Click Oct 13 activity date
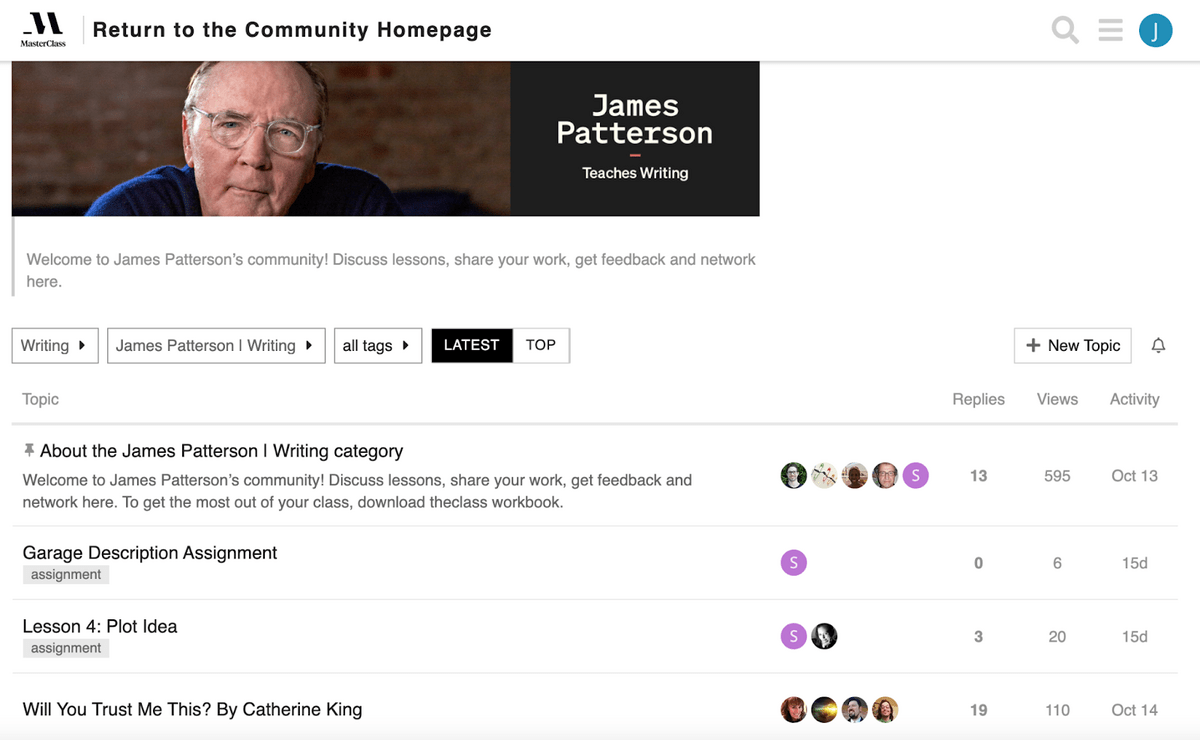The width and height of the screenshot is (1200, 740). [x=1134, y=476]
